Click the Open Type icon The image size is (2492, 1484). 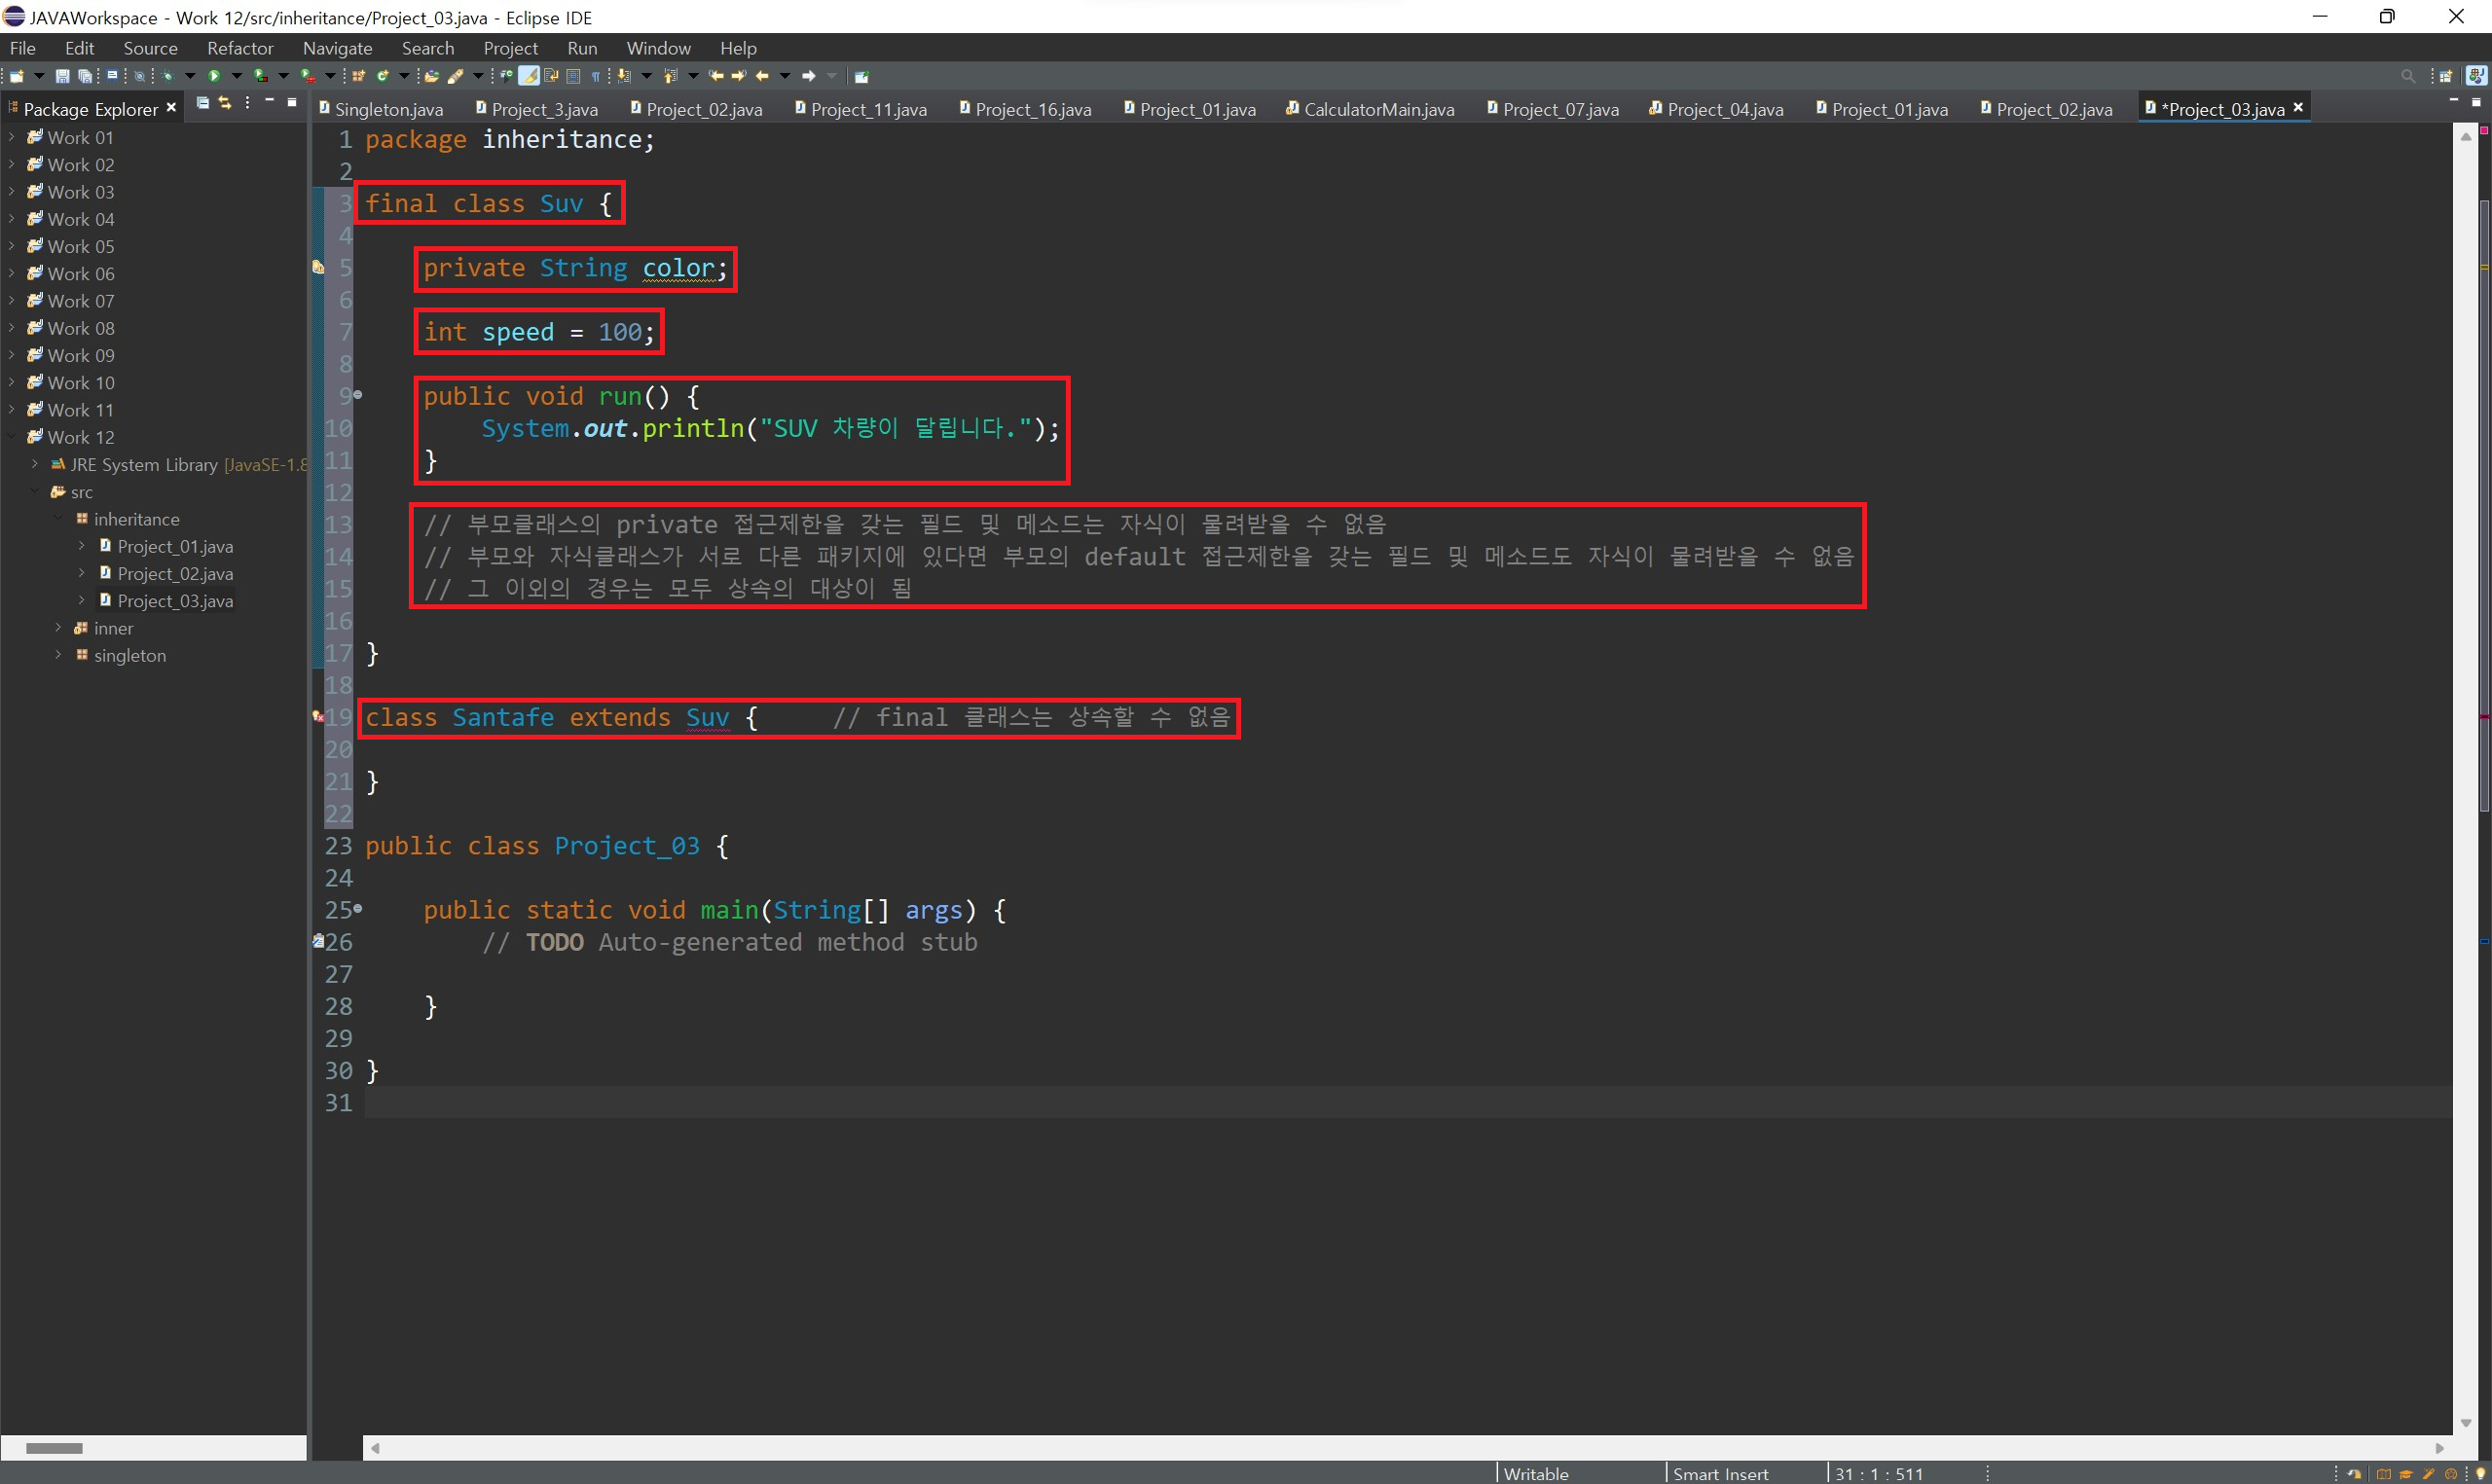[x=431, y=76]
